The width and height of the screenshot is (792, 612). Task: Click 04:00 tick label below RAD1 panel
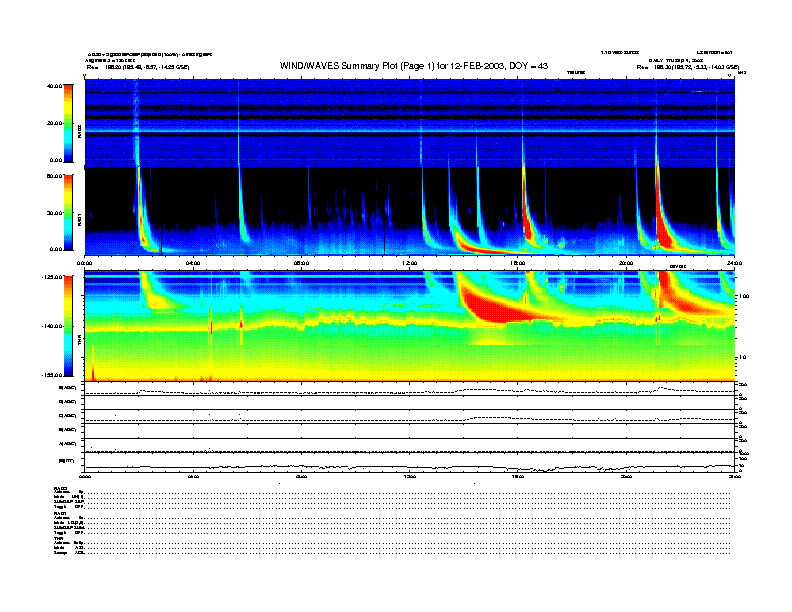[x=193, y=263]
